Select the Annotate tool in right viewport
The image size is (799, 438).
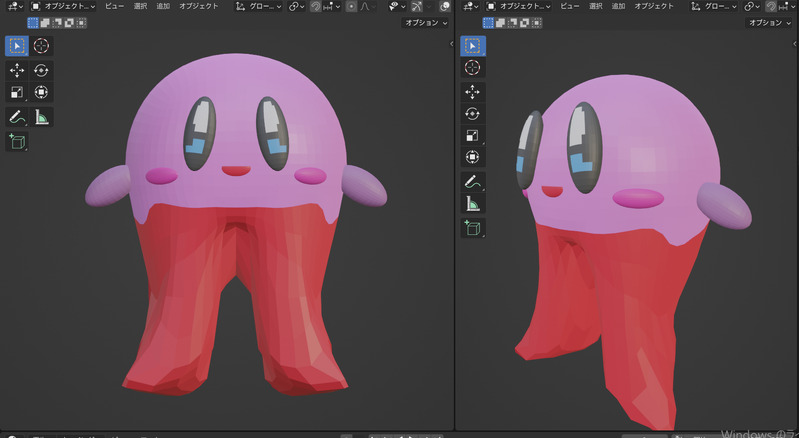473,182
